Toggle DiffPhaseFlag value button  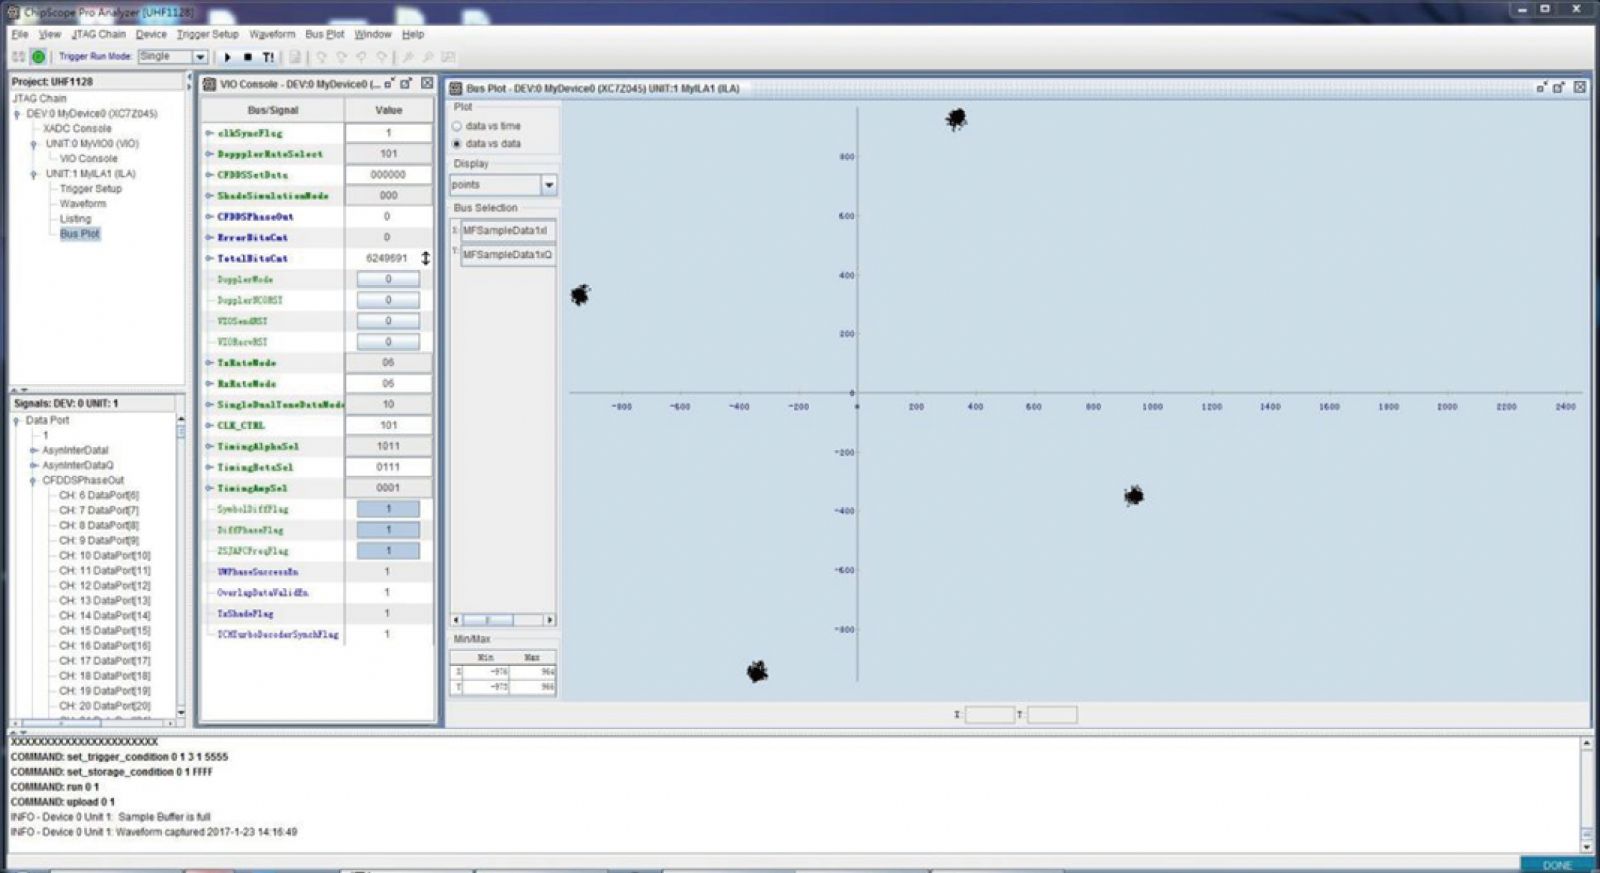click(388, 530)
